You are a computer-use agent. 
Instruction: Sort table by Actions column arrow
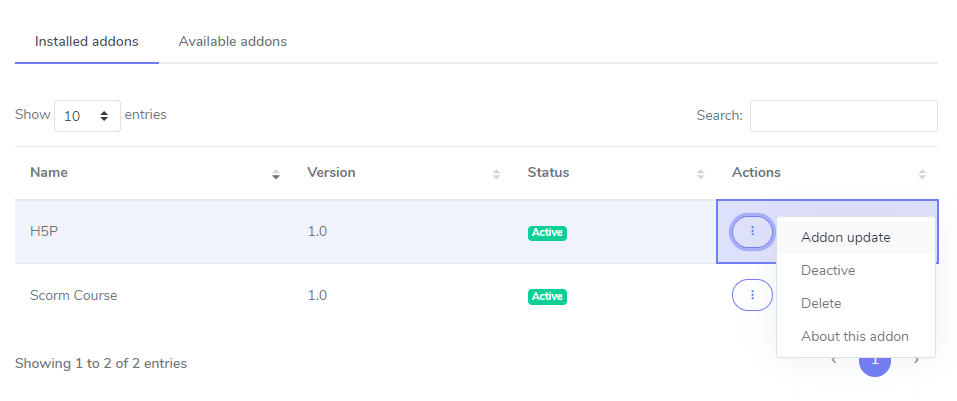click(921, 173)
